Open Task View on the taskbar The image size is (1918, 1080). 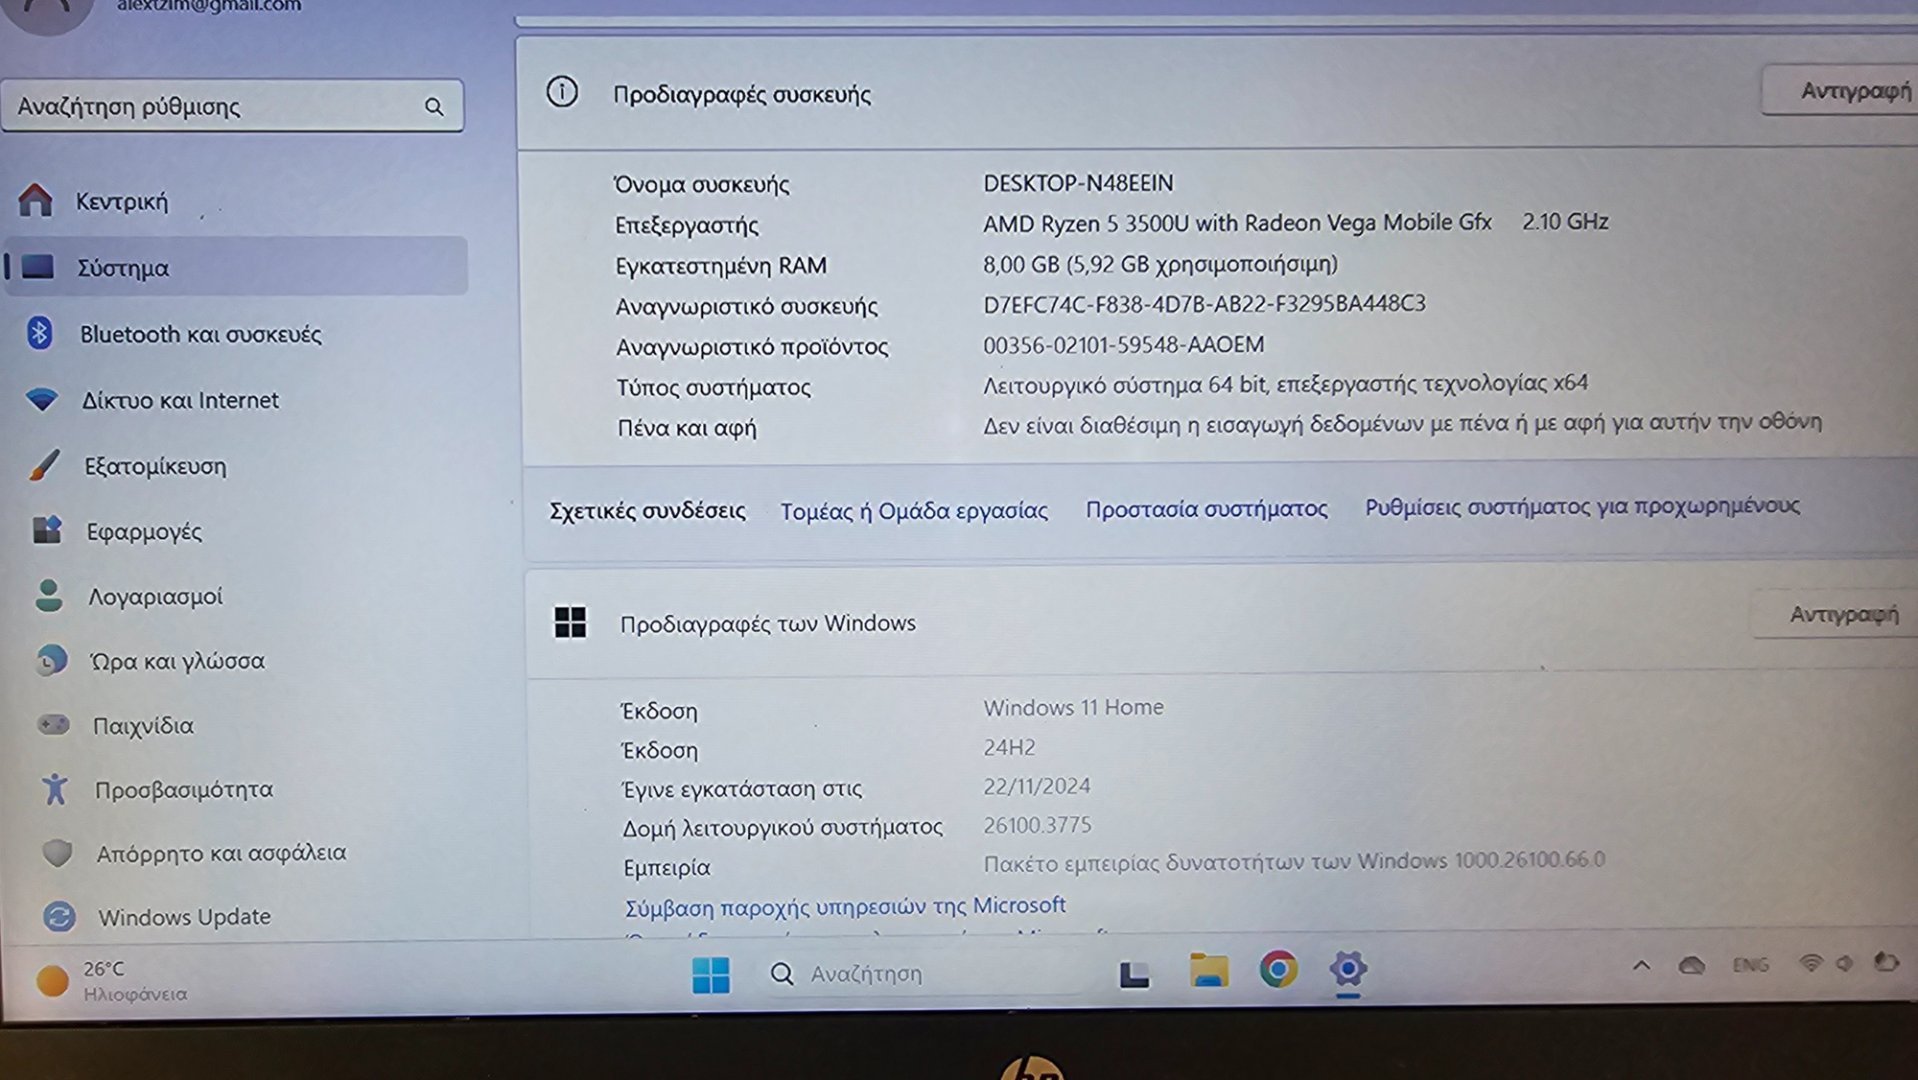pos(1133,973)
